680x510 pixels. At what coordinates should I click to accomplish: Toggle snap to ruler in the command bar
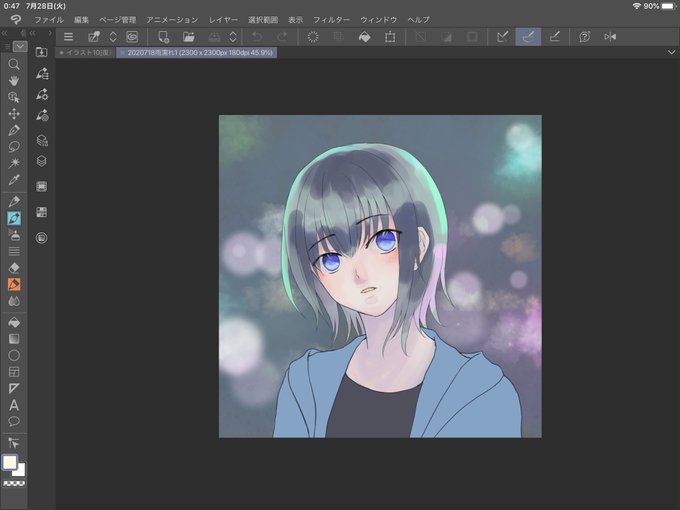point(503,37)
